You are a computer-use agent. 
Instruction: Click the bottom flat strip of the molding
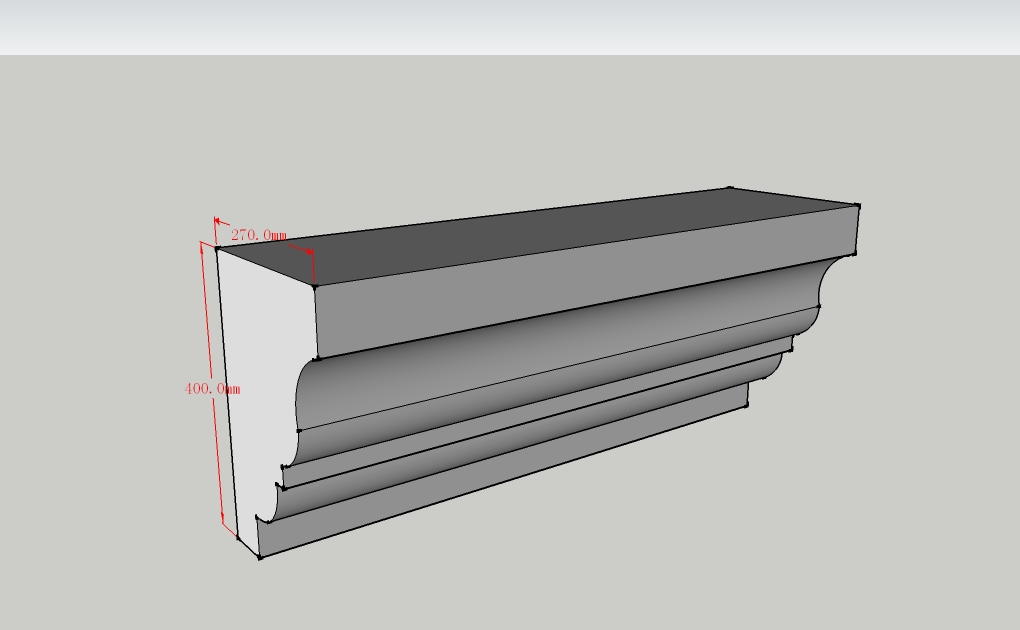click(501, 472)
